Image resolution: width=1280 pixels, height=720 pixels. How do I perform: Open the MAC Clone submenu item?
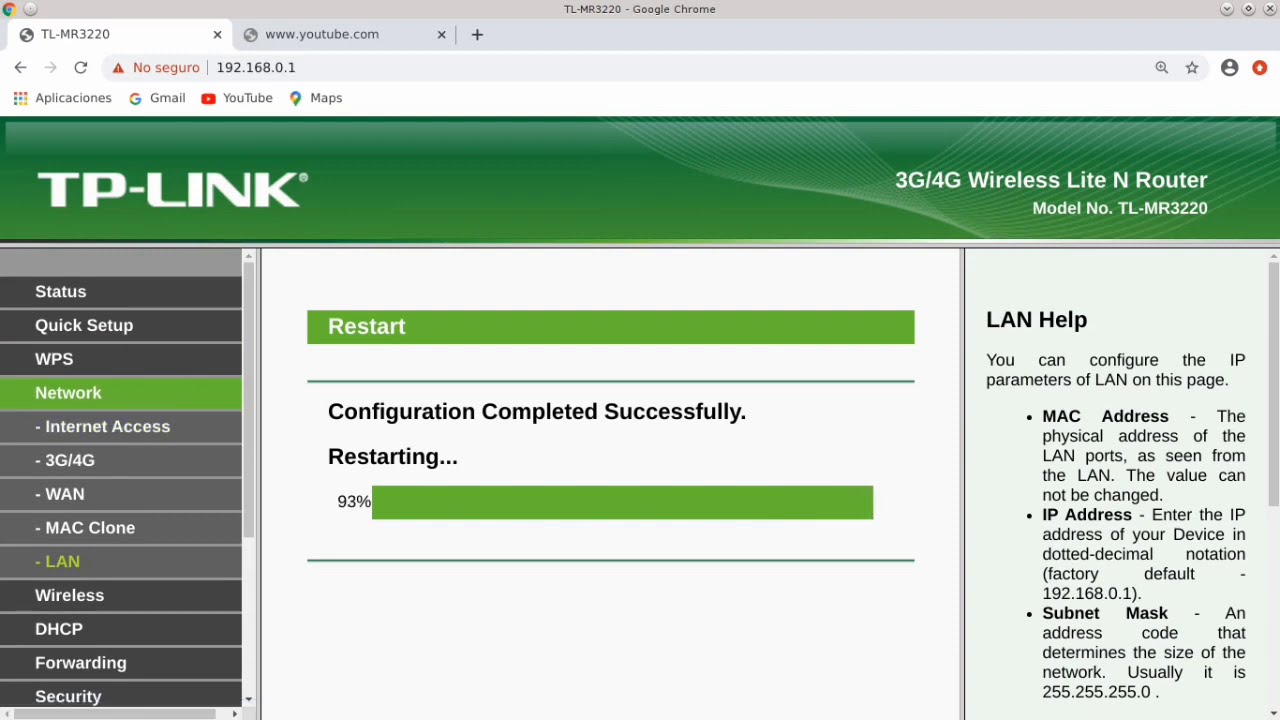pyautogui.click(x=121, y=528)
